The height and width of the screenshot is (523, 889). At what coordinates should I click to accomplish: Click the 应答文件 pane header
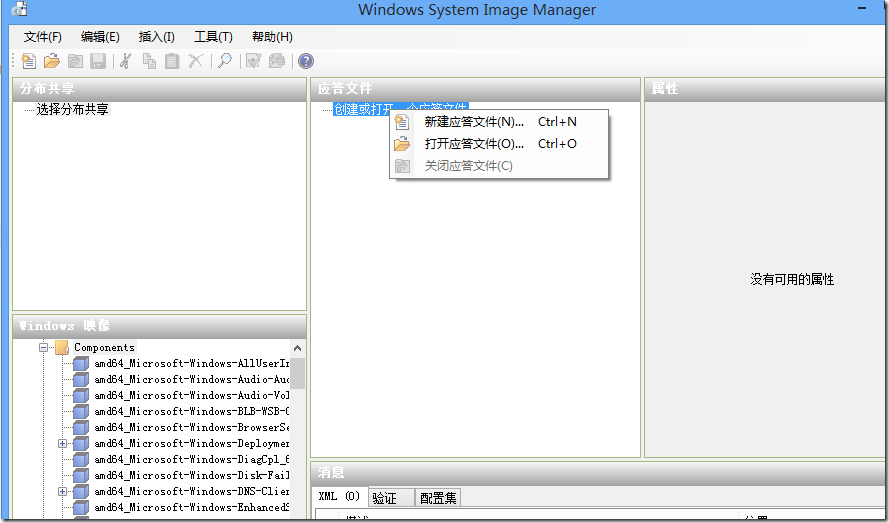click(475, 89)
